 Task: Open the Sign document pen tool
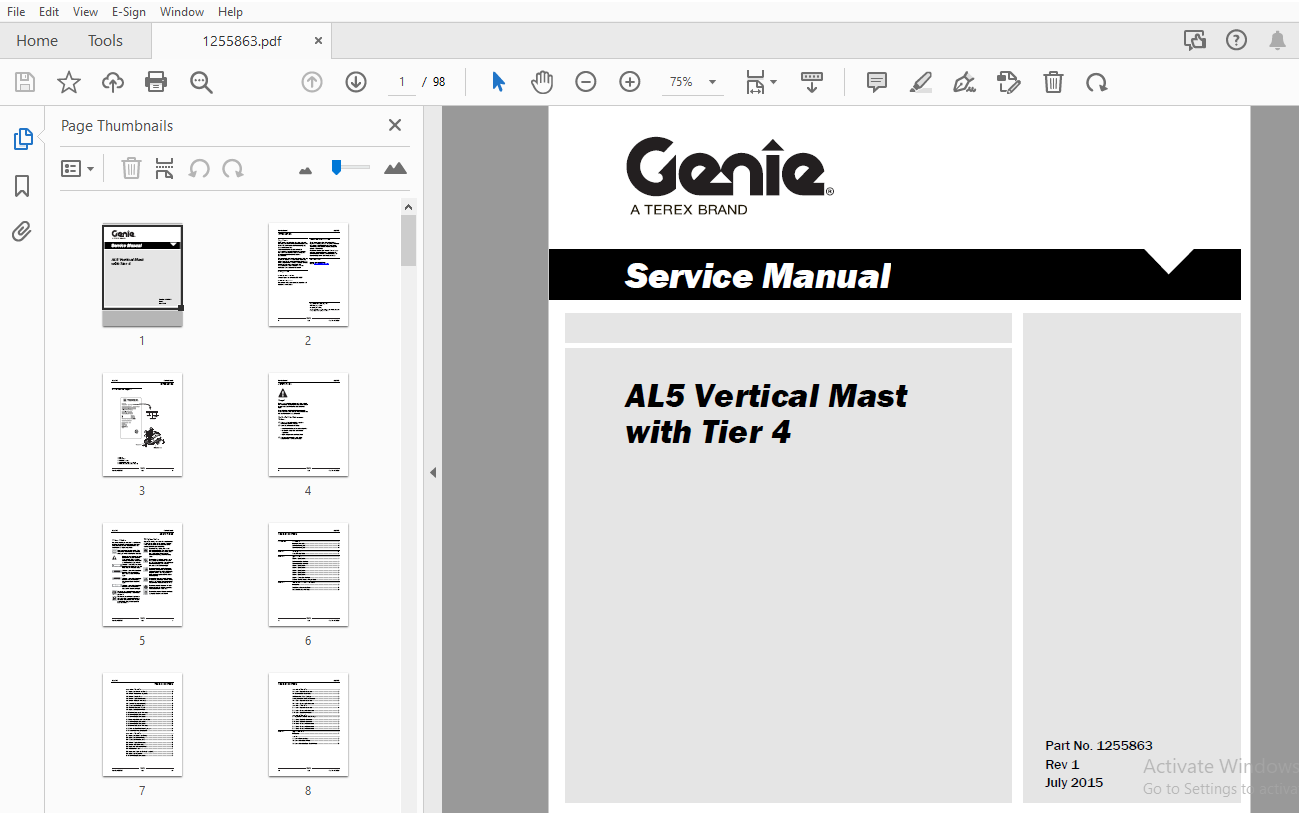coord(965,82)
